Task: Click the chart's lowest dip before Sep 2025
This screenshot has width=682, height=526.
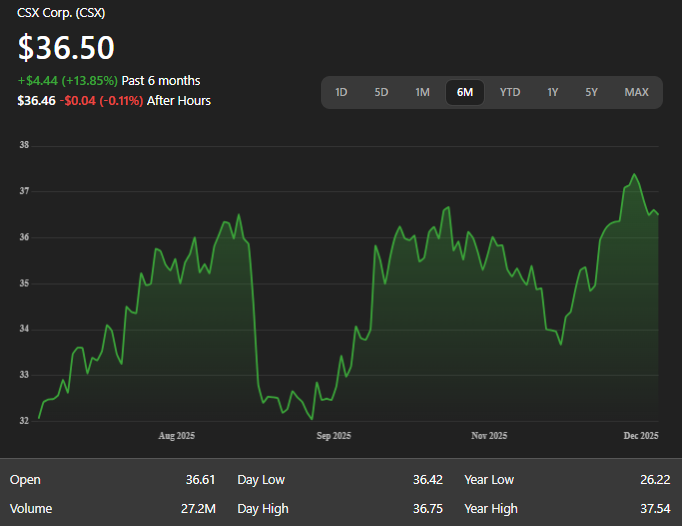Action: click(x=312, y=419)
